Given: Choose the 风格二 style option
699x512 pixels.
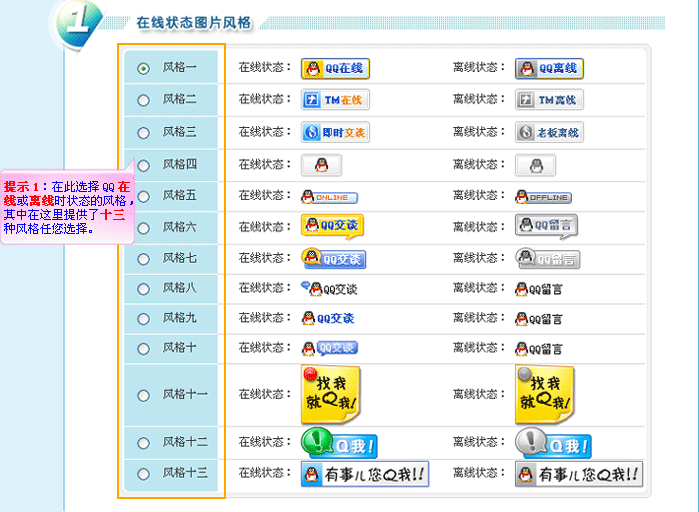Looking at the screenshot, I should coord(143,100).
